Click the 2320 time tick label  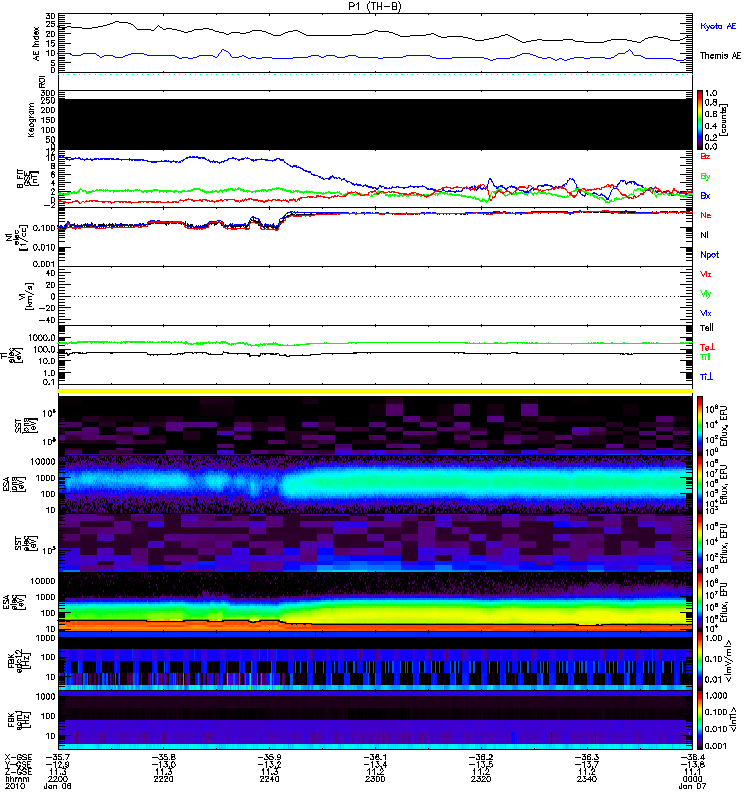click(x=481, y=779)
